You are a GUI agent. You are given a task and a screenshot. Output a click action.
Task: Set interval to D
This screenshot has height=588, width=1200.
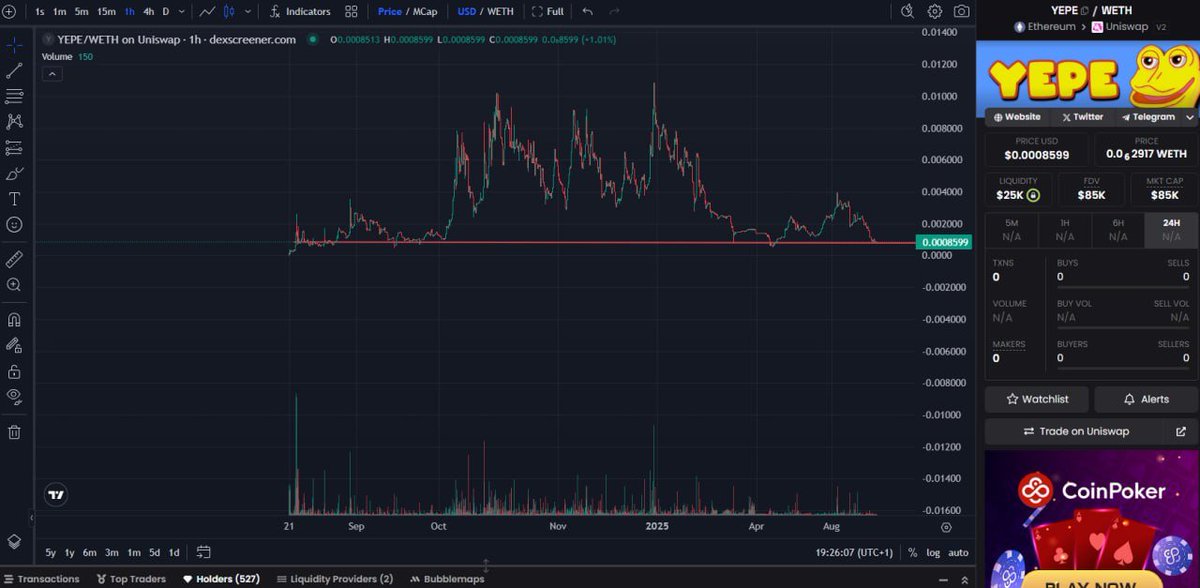166,12
